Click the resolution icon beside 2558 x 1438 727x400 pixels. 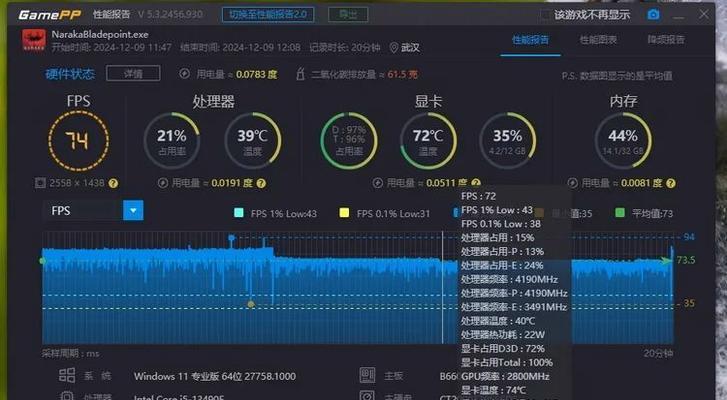40,183
